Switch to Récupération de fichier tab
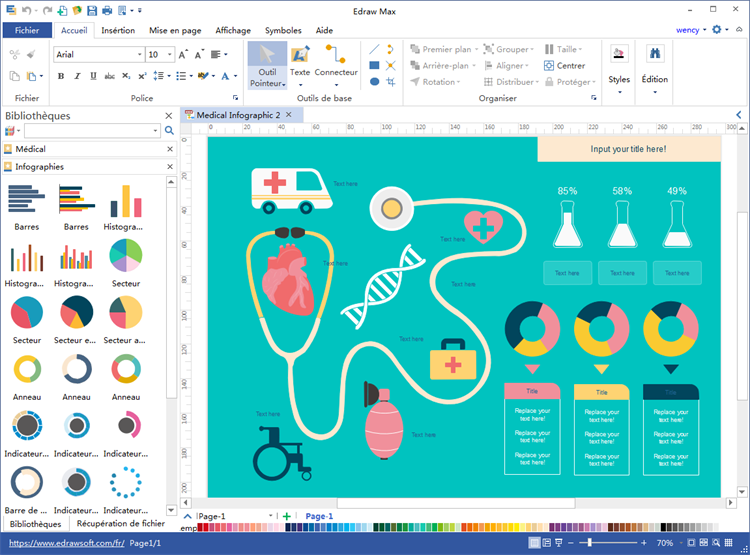The image size is (750, 555). (x=121, y=523)
